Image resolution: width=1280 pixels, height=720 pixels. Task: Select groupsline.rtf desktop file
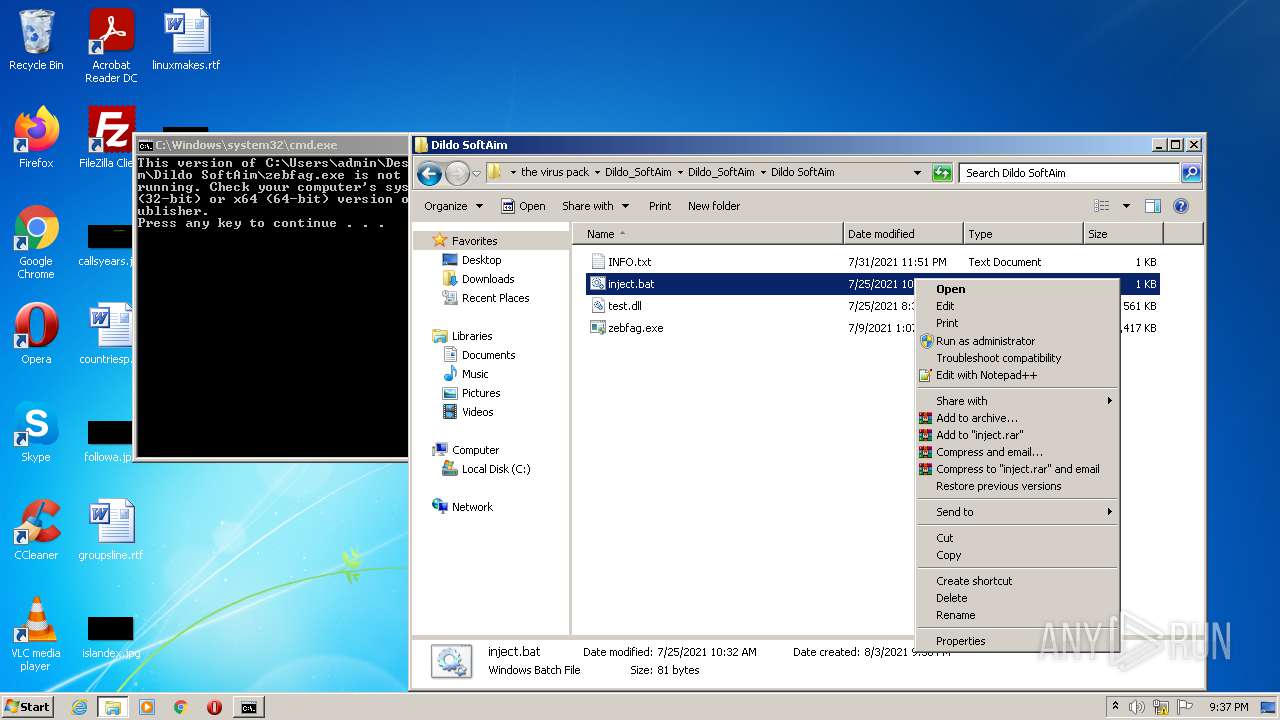[x=111, y=530]
